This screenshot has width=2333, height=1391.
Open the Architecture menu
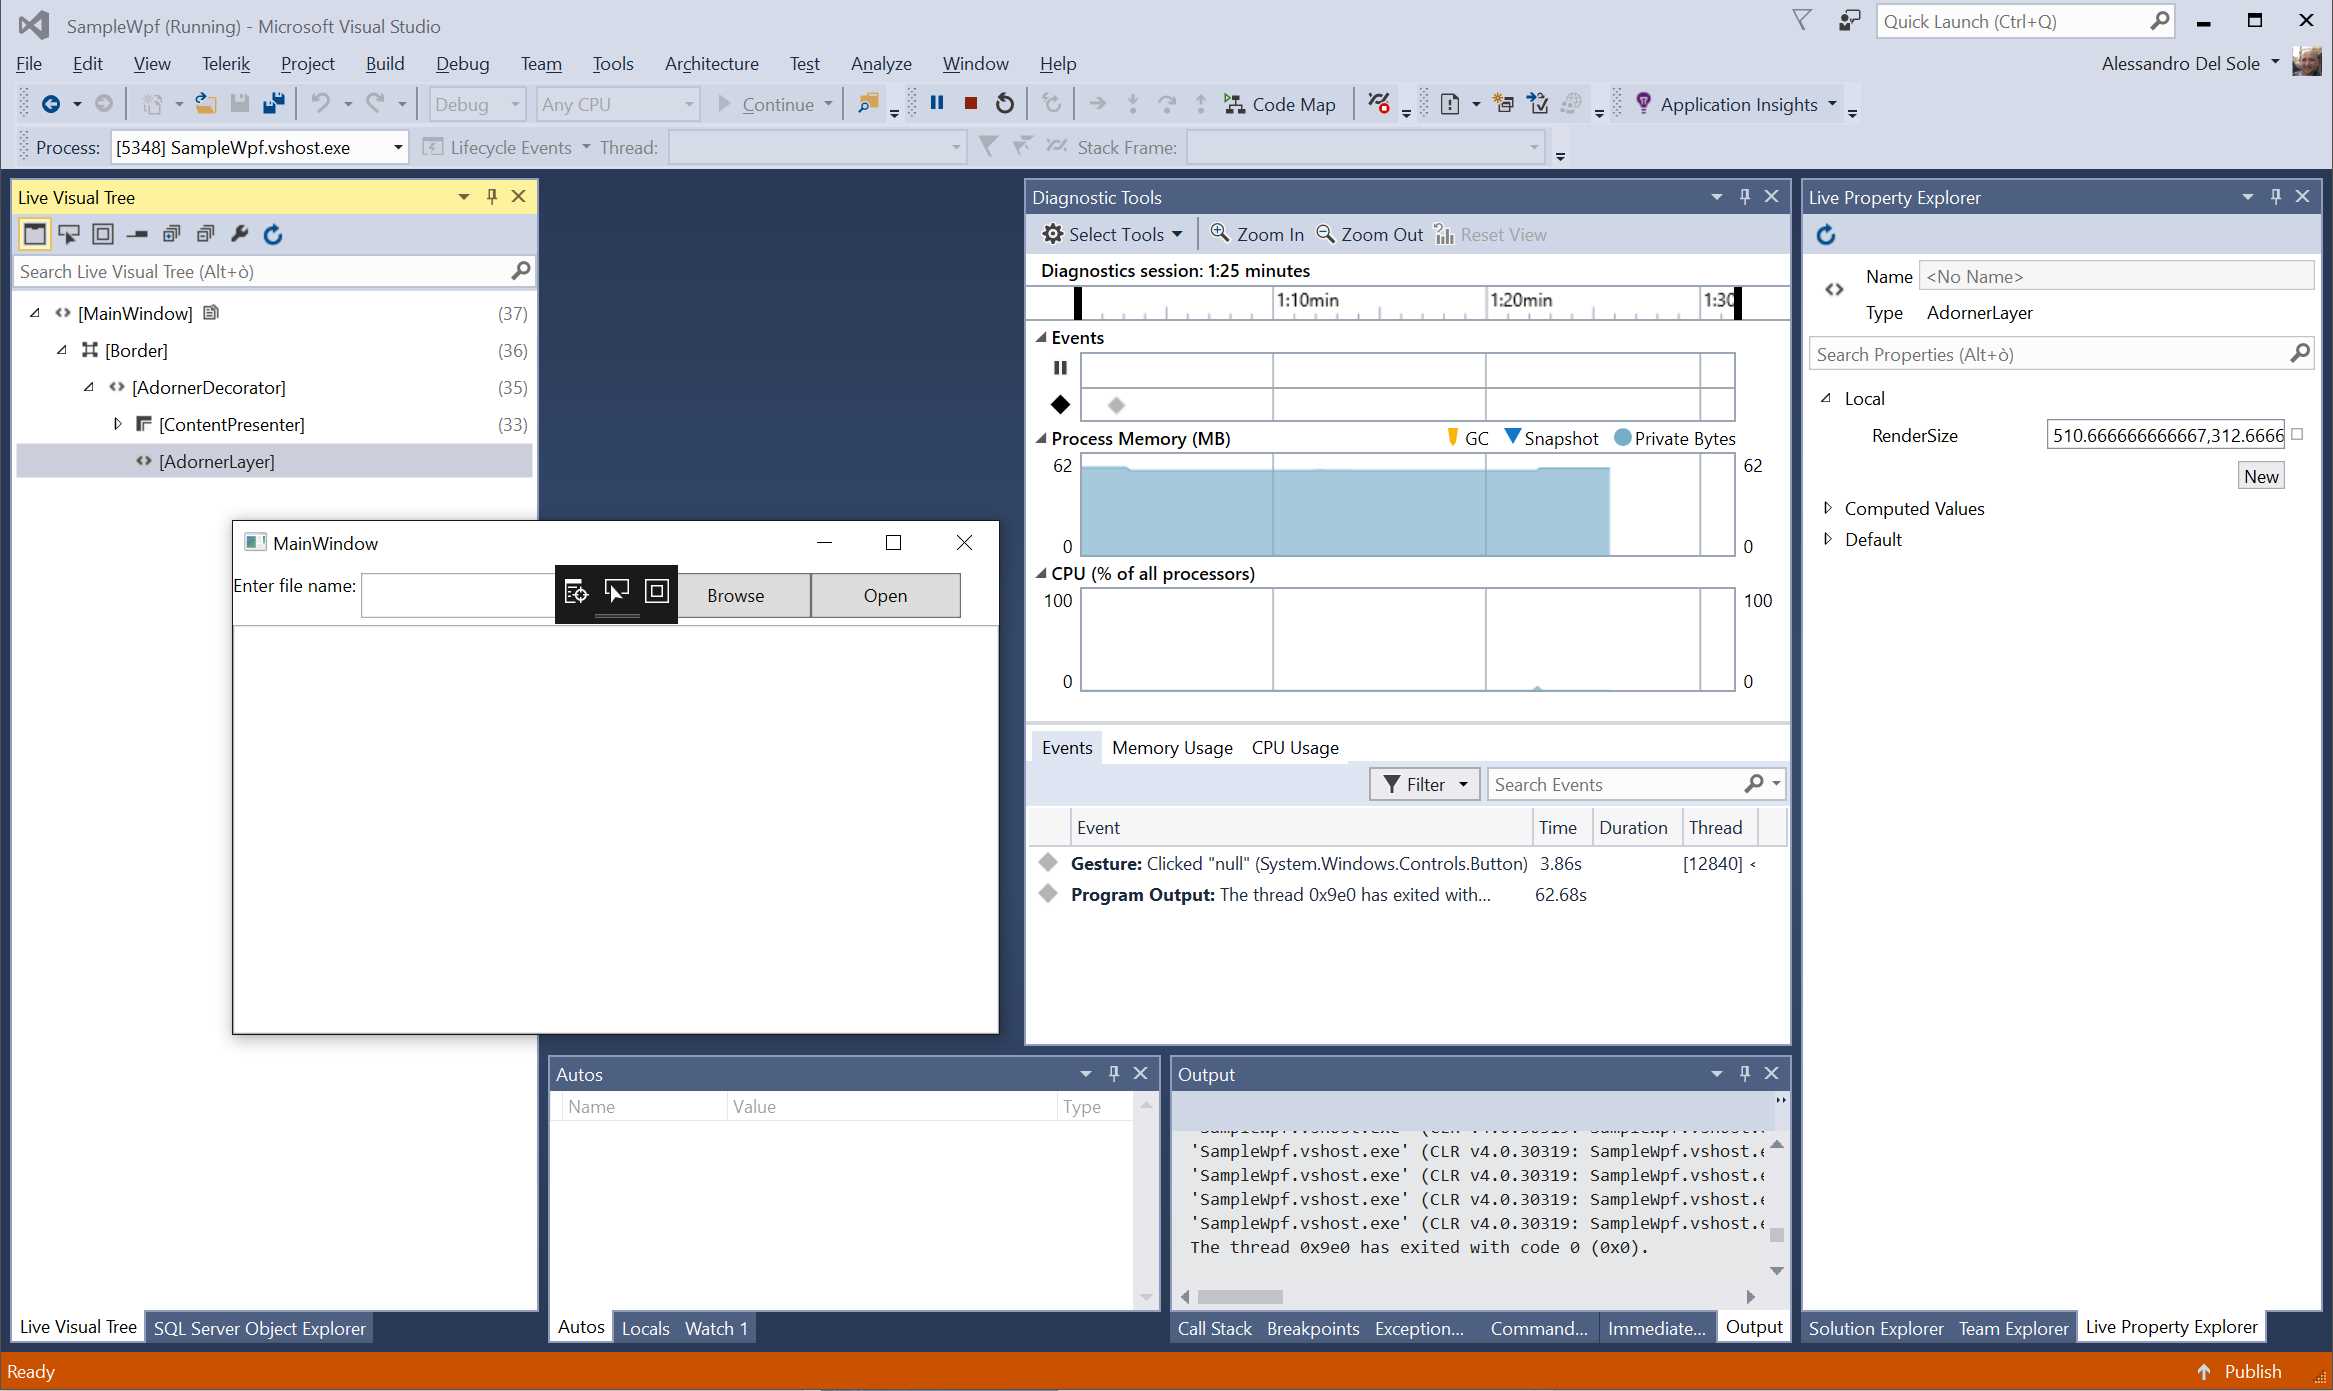[711, 63]
